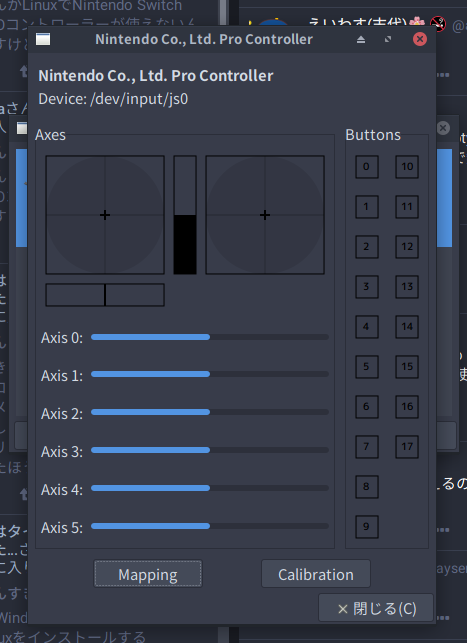Viewport: 467px width, 643px height.
Task: Click button indicator 15
Action: (x=407, y=366)
